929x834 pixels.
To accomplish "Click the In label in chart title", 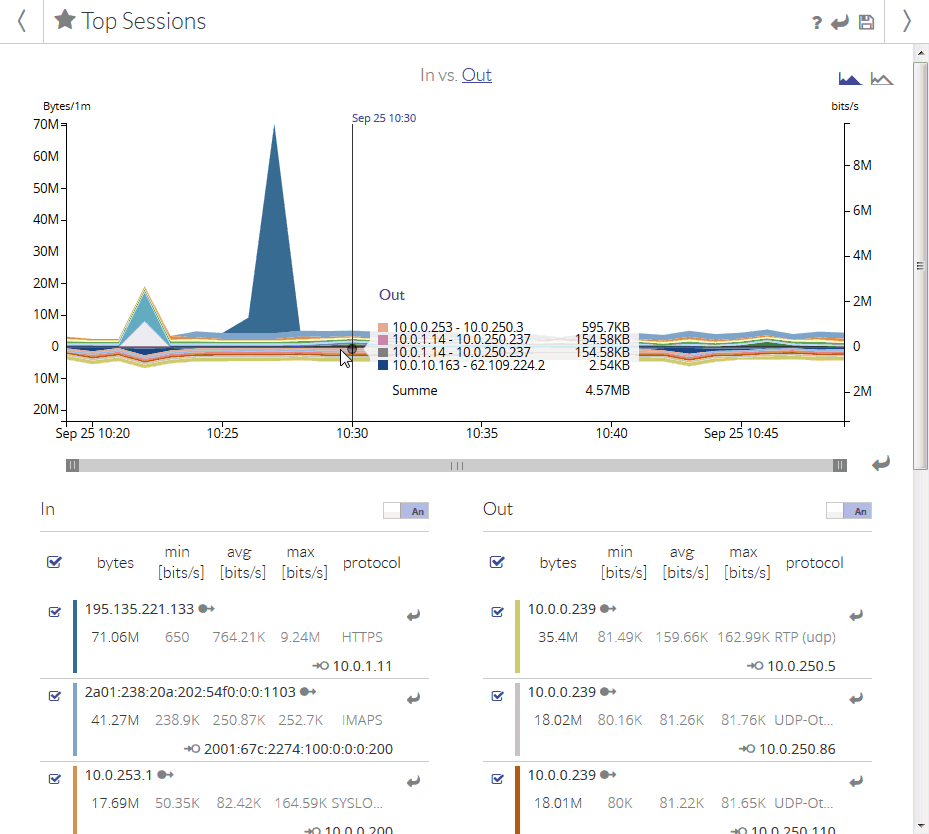I will (x=427, y=75).
